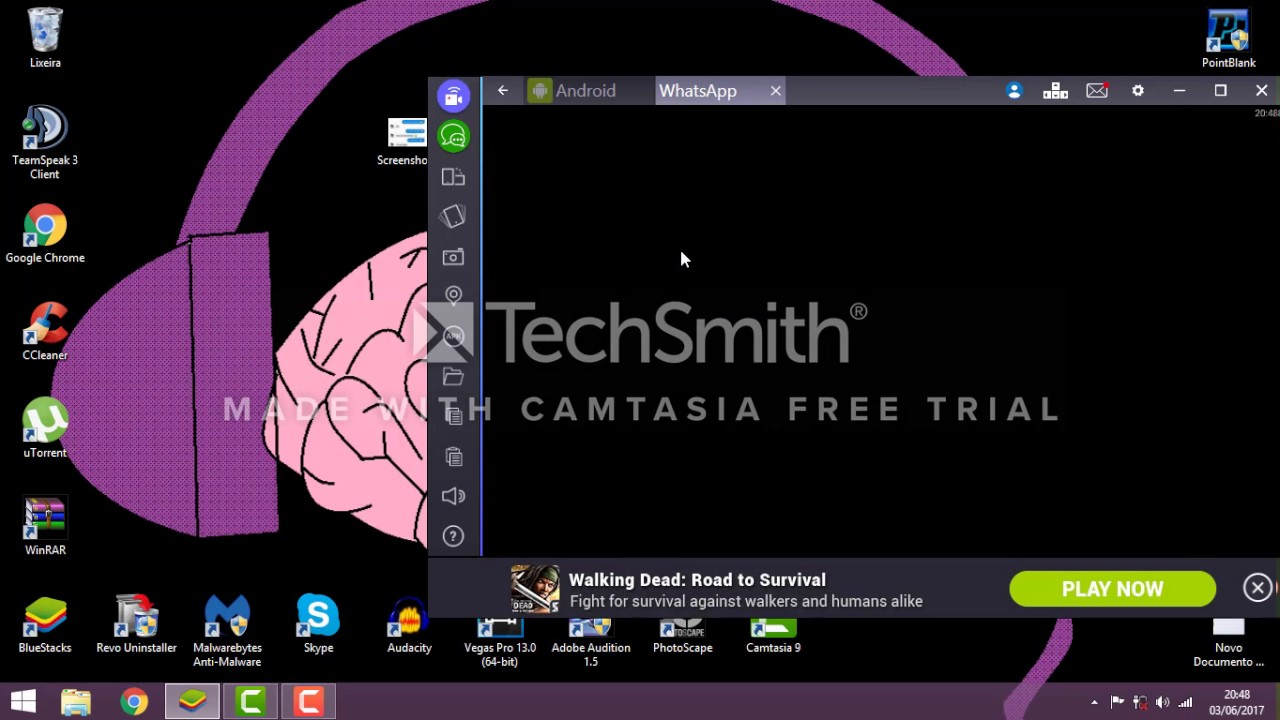Select the uTorrent desktop shortcut

click(45, 428)
